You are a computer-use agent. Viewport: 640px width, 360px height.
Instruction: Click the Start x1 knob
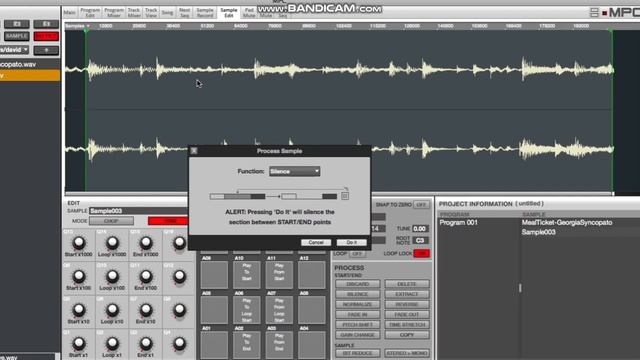[79, 344]
